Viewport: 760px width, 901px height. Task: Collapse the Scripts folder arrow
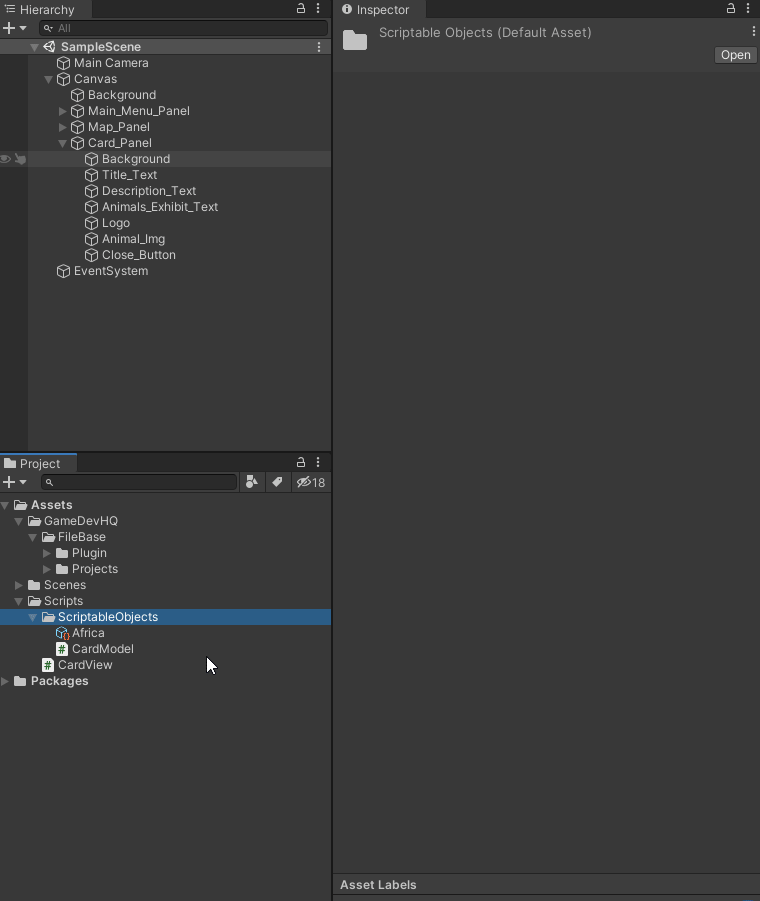pyautogui.click(x=19, y=602)
